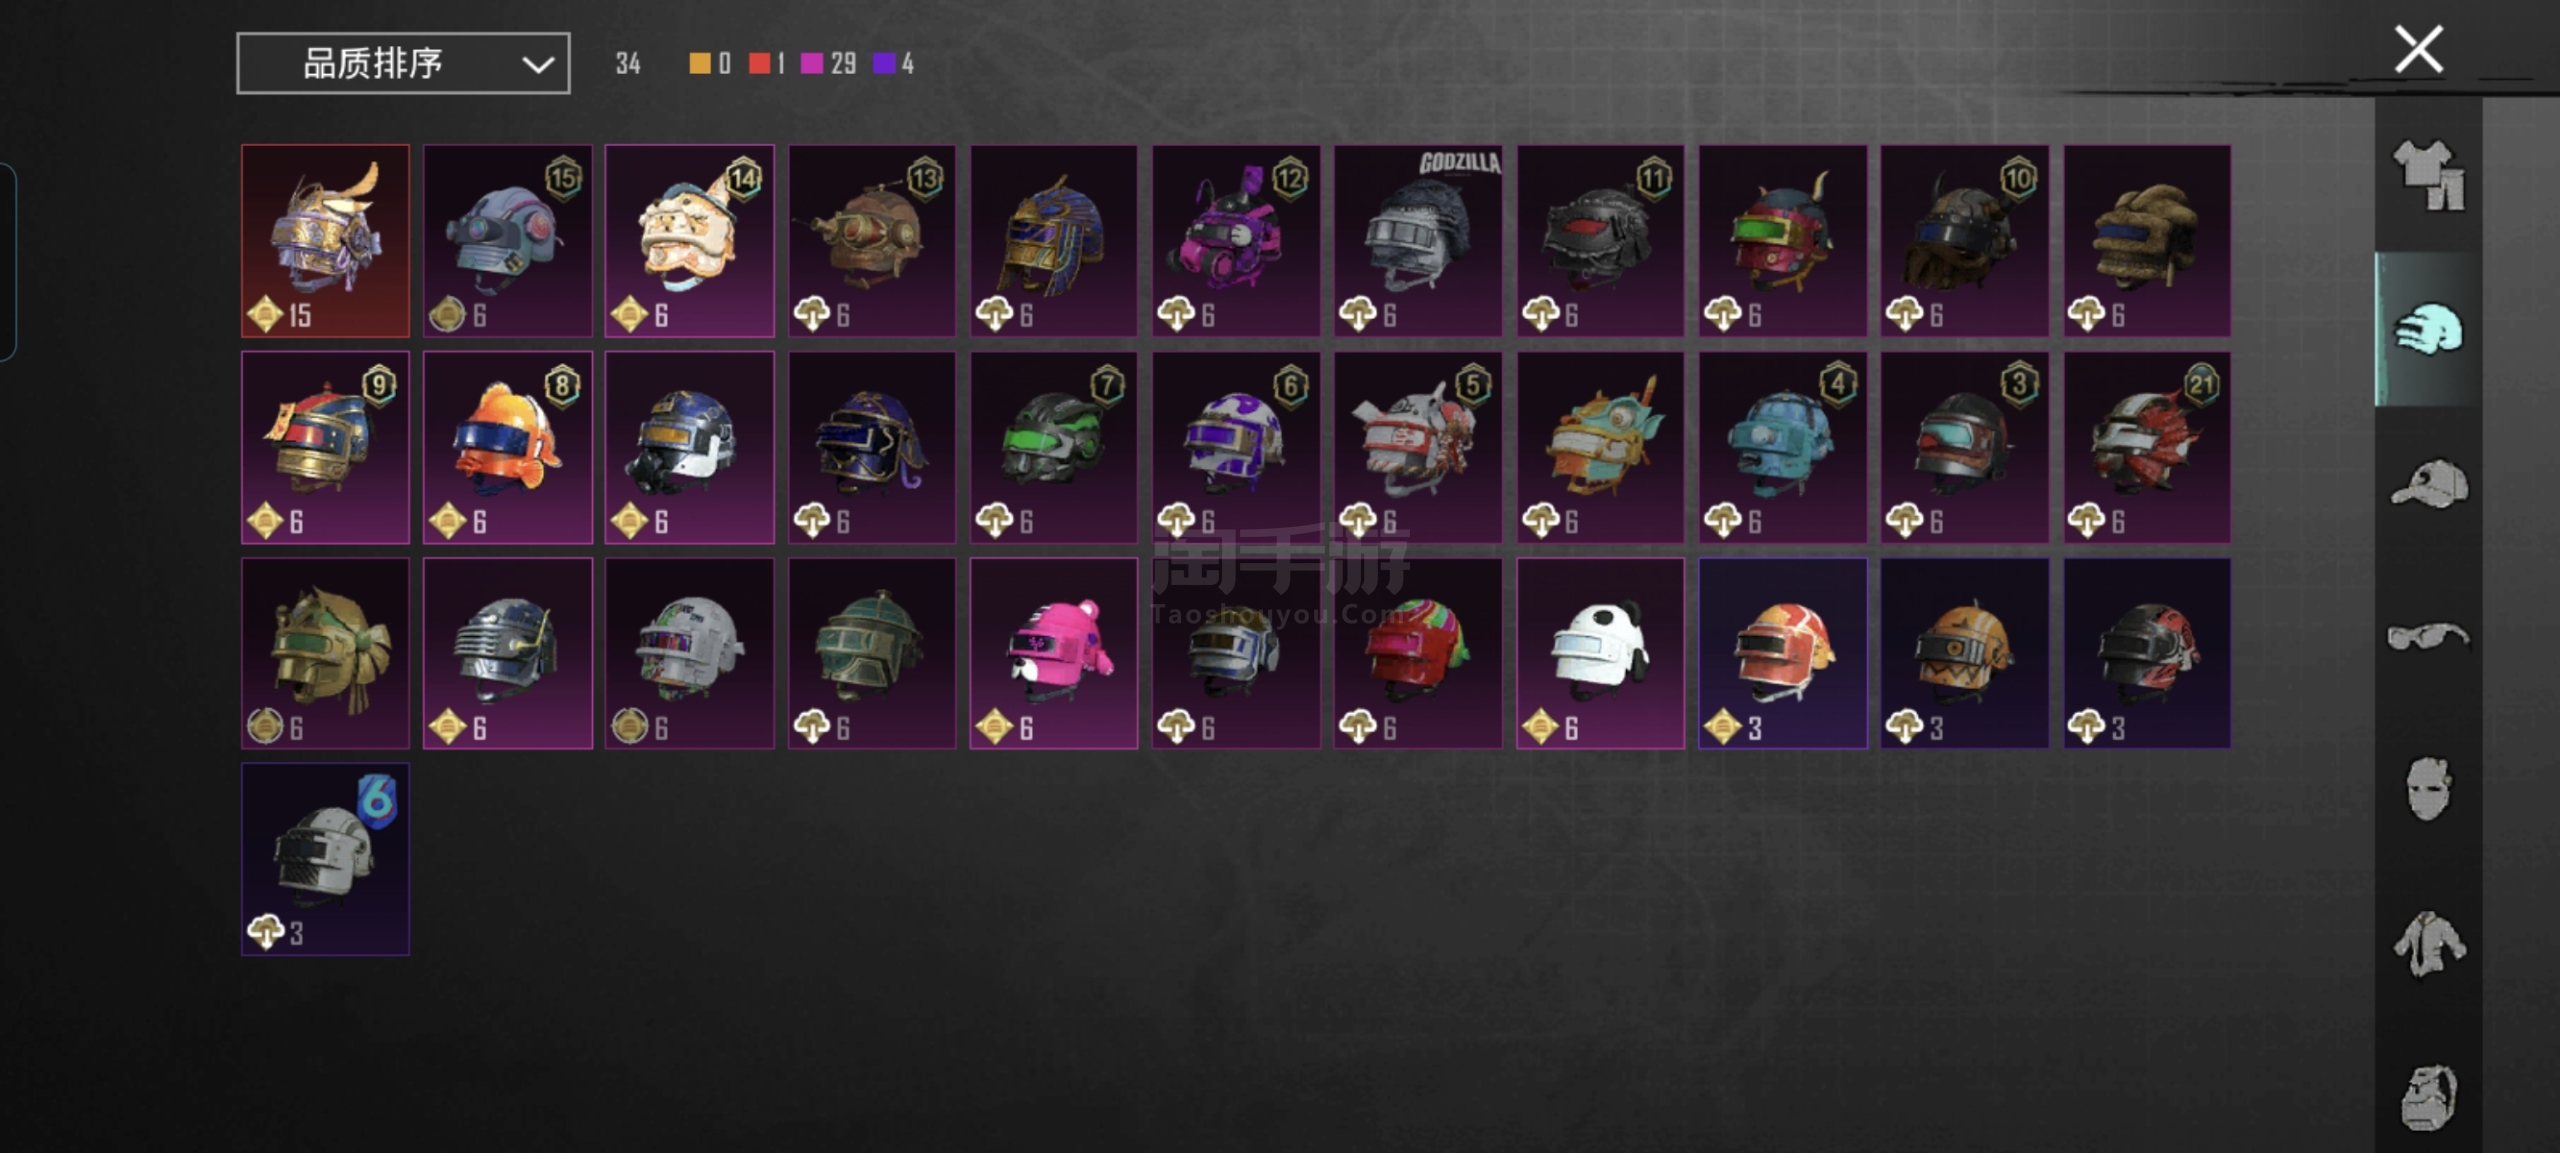
Task: Close the inventory with the X icon
Action: [x=2418, y=49]
